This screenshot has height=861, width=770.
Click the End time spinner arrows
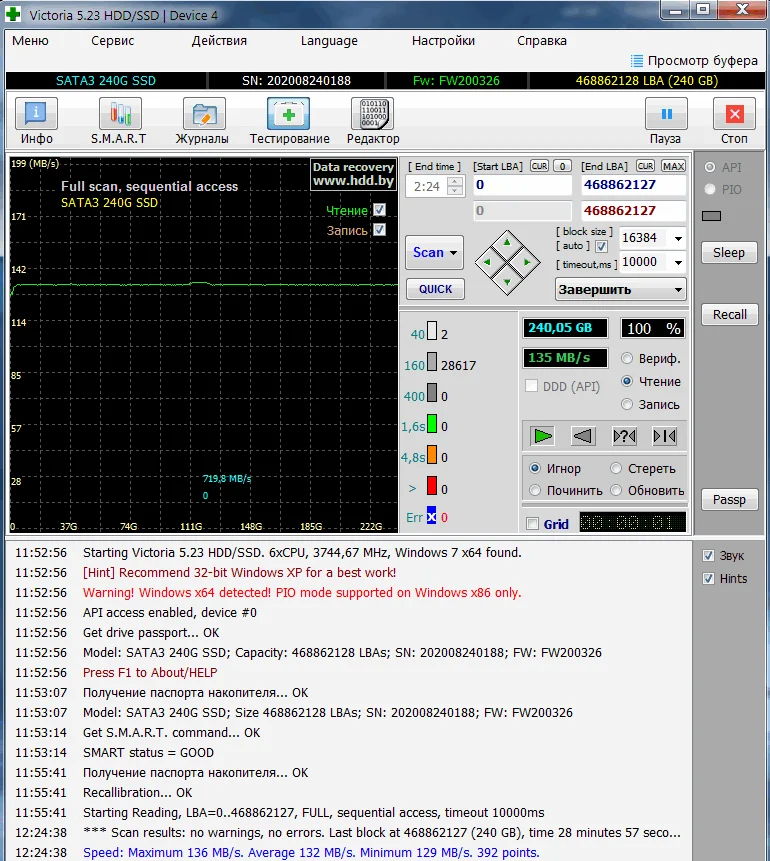(455, 186)
